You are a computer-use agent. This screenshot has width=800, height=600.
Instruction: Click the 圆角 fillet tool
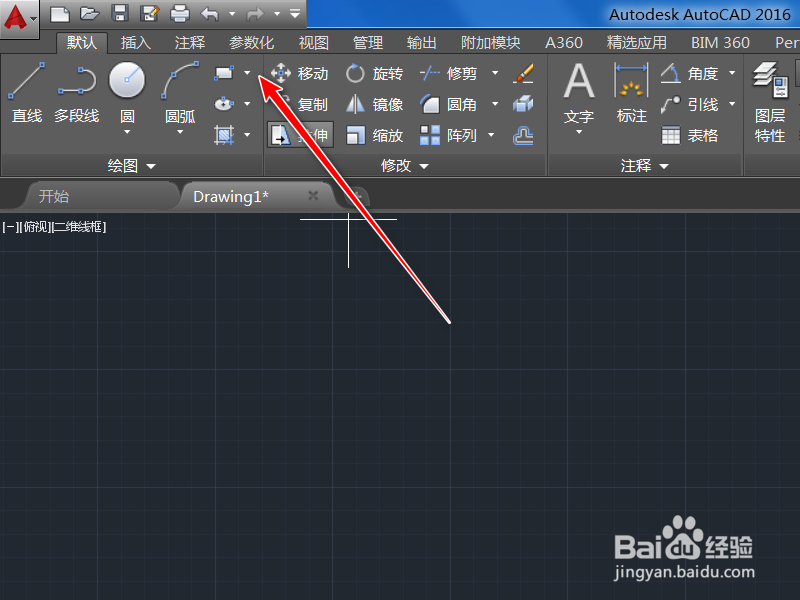point(448,105)
